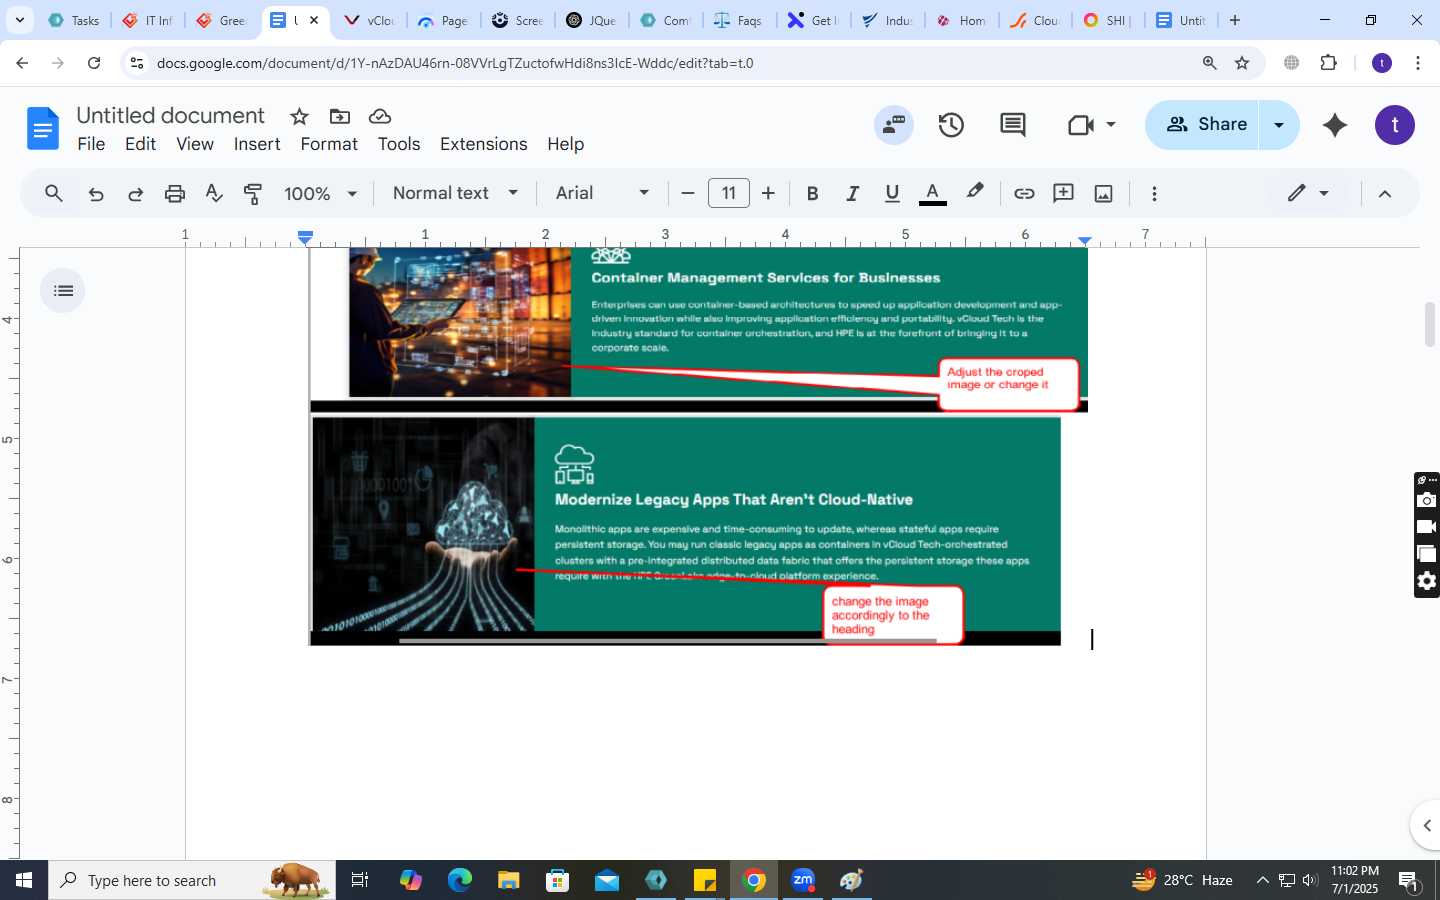The height and width of the screenshot is (900, 1440).
Task: Open the Edit menu
Action: (140, 144)
